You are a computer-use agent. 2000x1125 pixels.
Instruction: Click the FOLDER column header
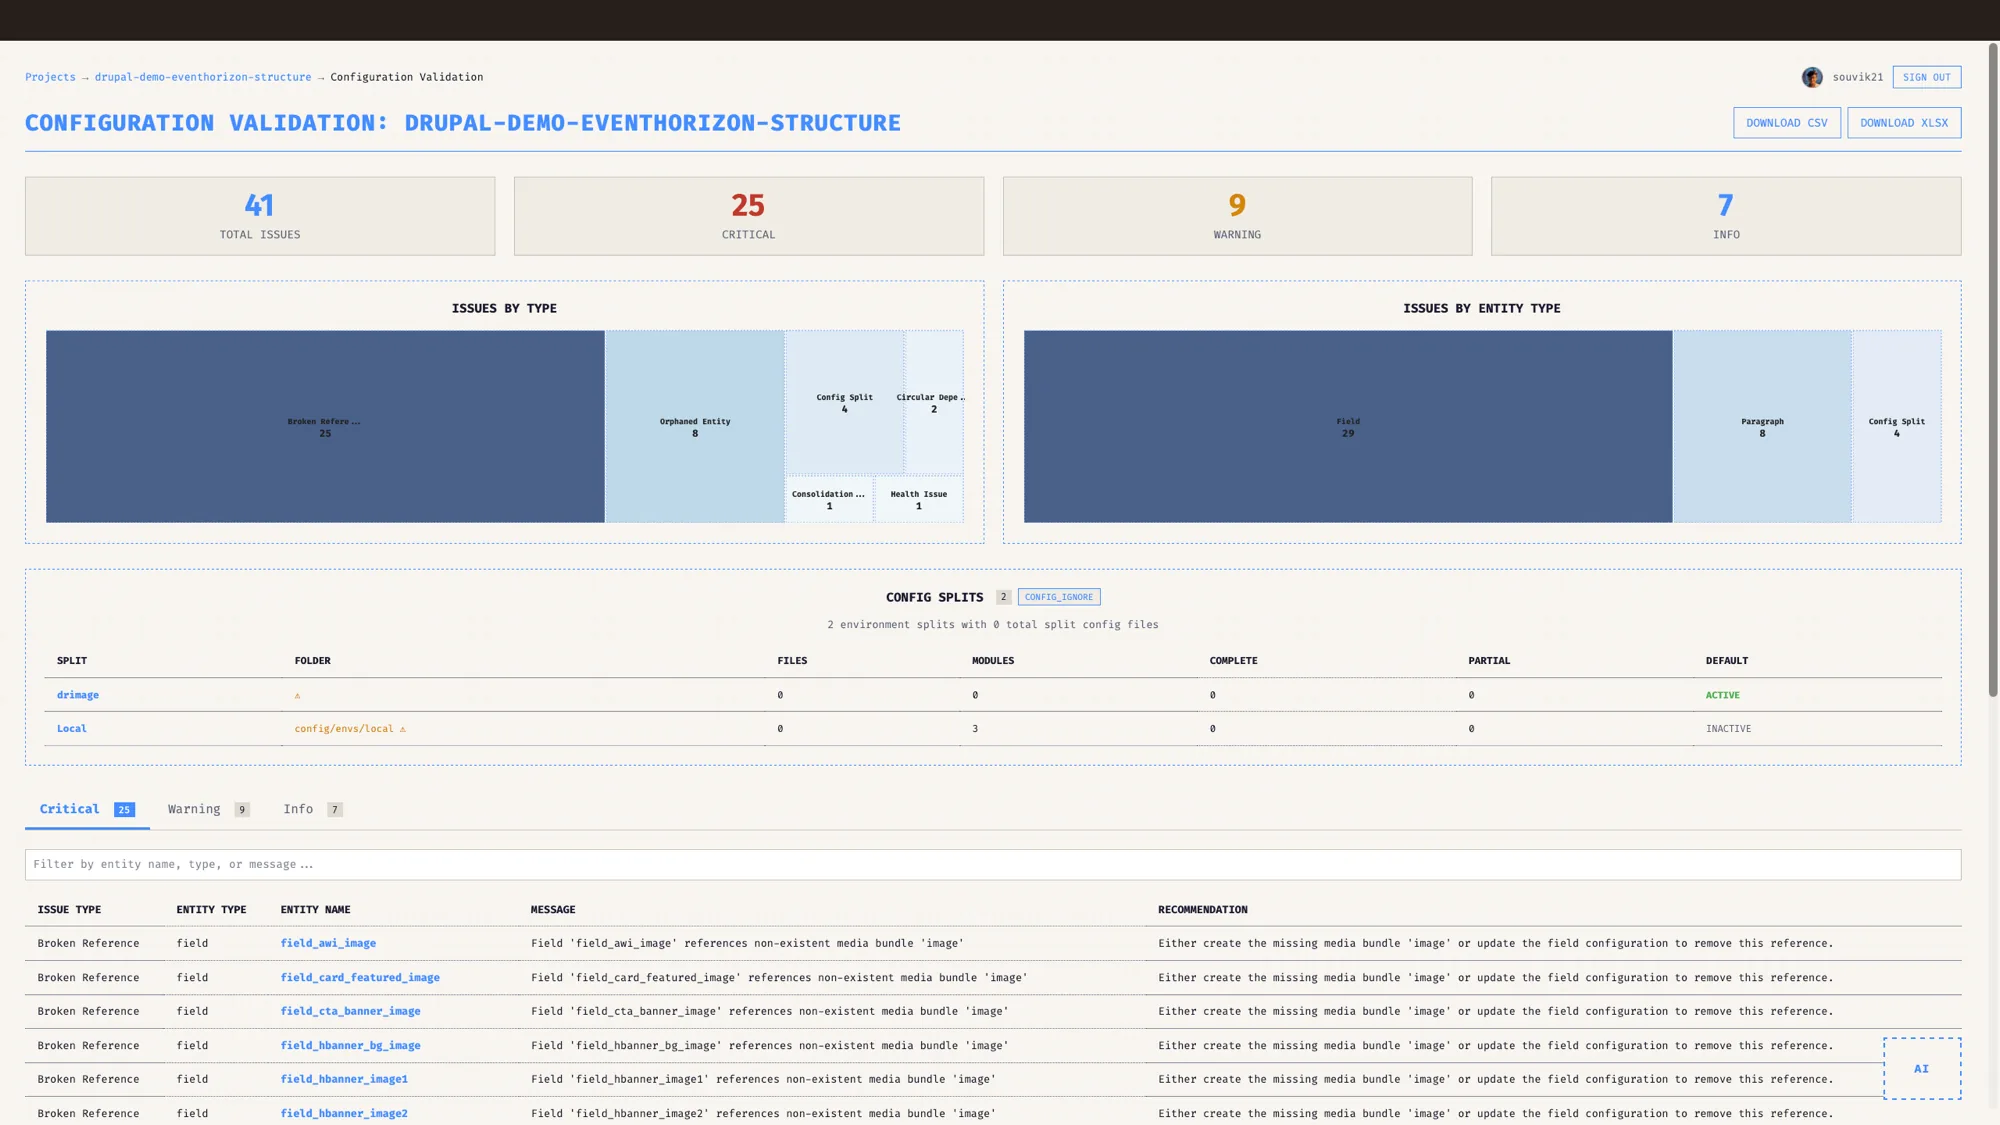point(312,661)
